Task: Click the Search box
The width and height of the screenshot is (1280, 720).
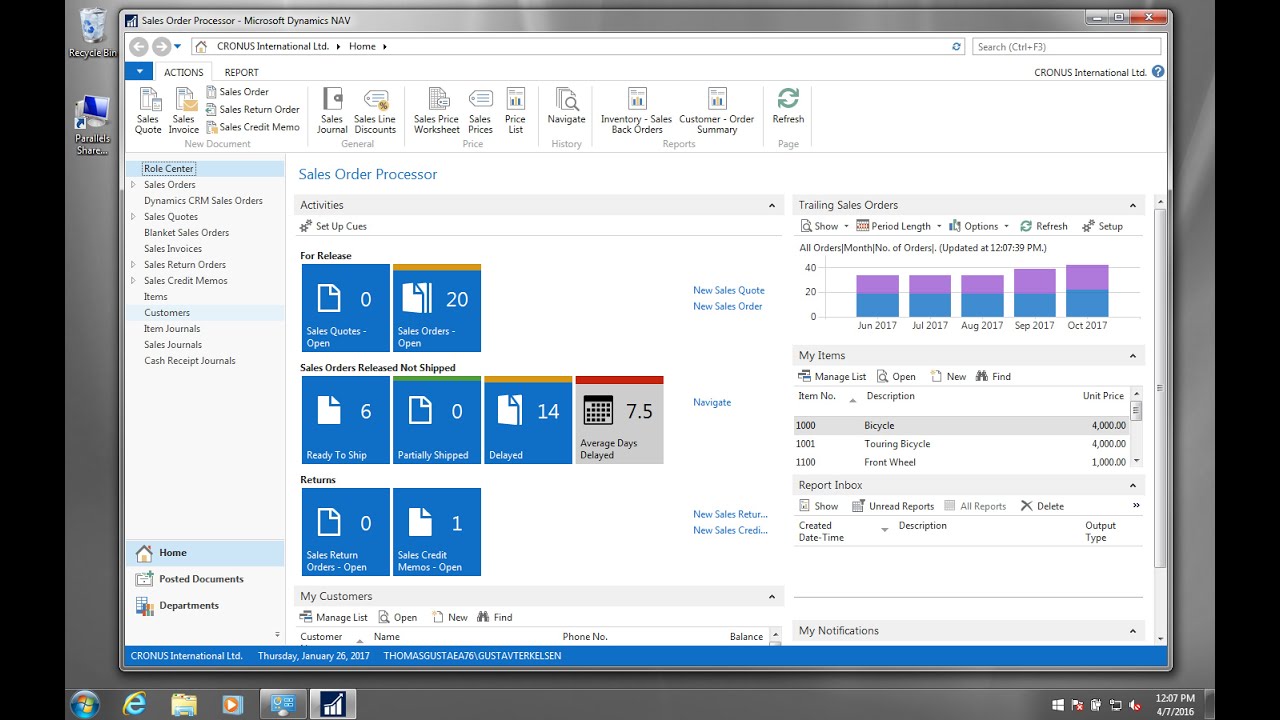Action: coord(1066,46)
